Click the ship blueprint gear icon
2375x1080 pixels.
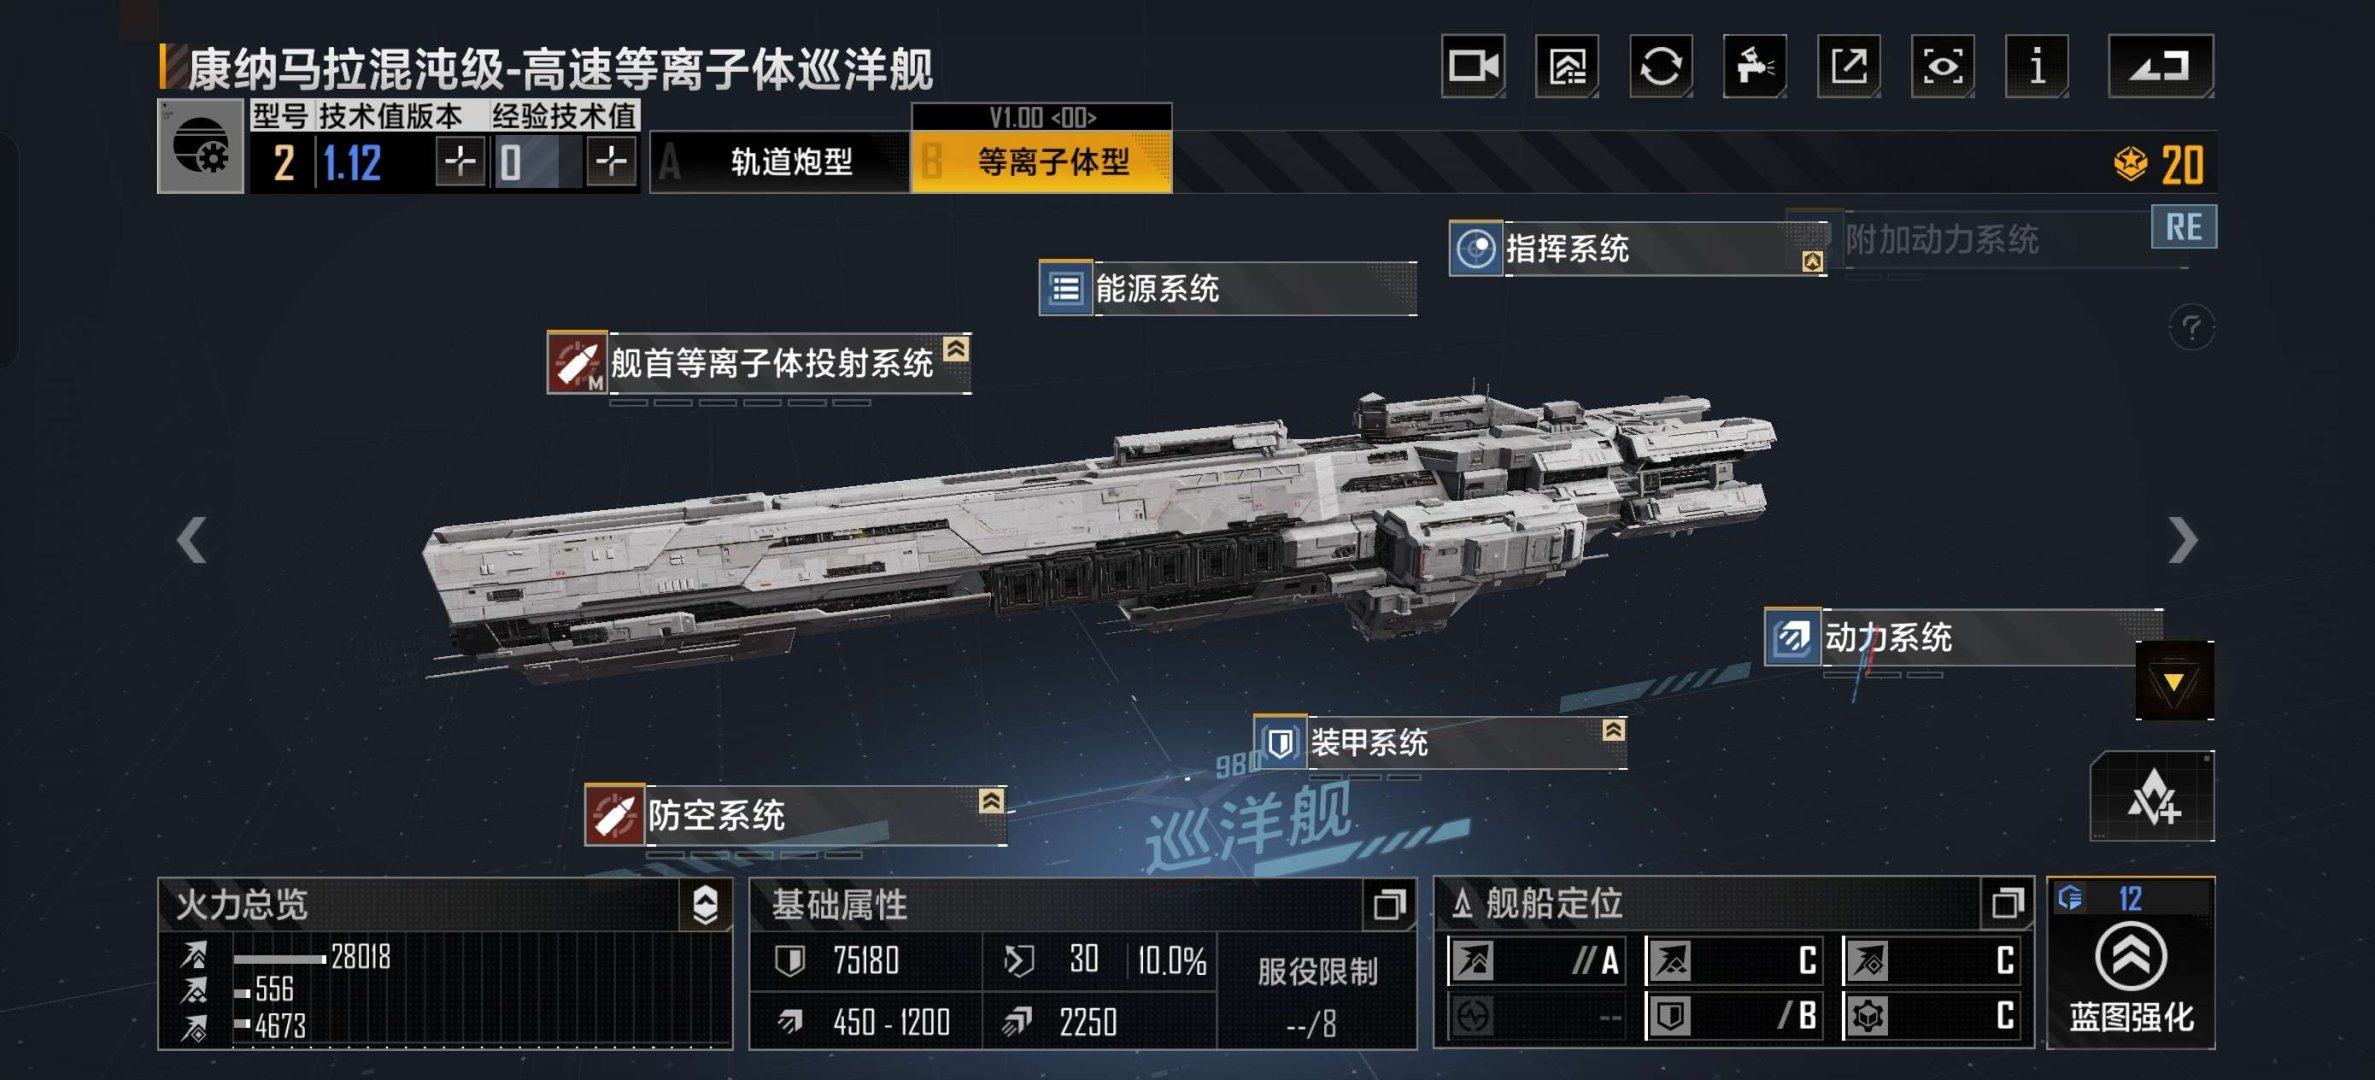[201, 146]
